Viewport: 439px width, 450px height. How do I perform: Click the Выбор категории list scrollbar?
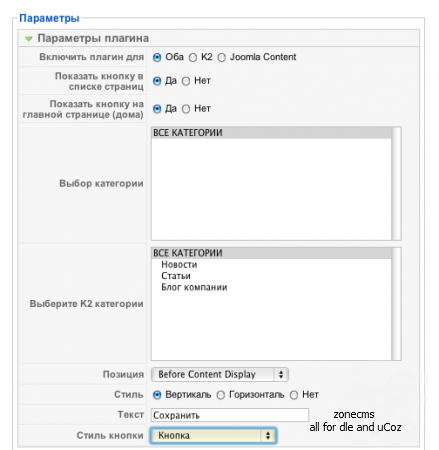[x=396, y=183]
